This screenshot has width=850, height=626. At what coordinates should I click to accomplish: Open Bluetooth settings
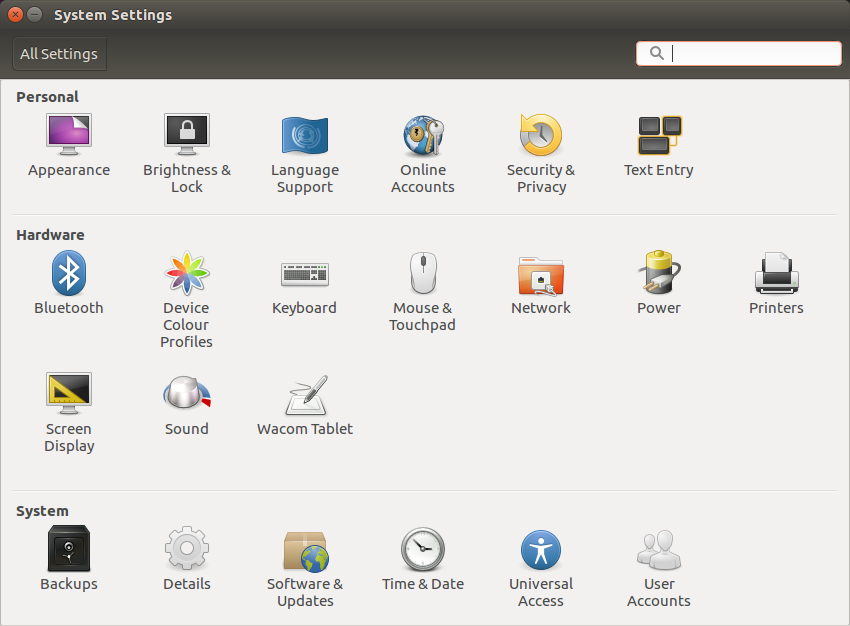click(x=69, y=273)
